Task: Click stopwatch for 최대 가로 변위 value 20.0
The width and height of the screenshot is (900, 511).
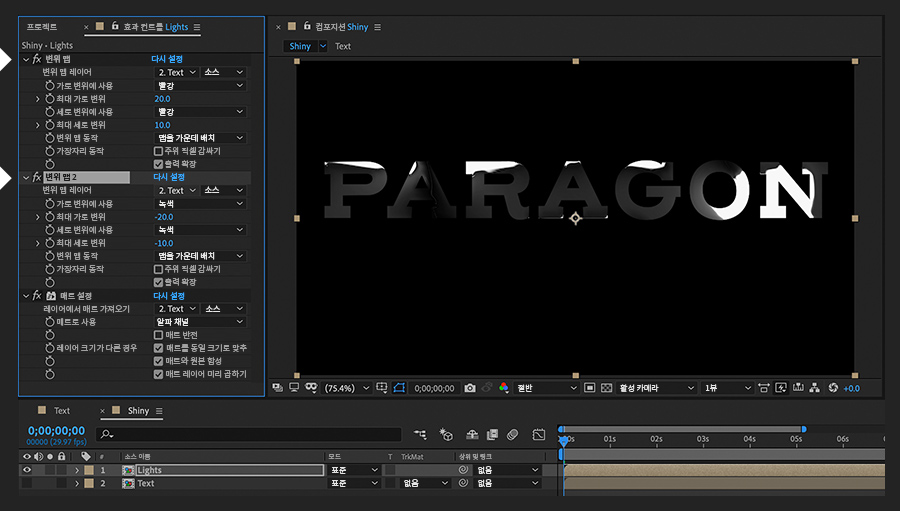Action: [49, 99]
